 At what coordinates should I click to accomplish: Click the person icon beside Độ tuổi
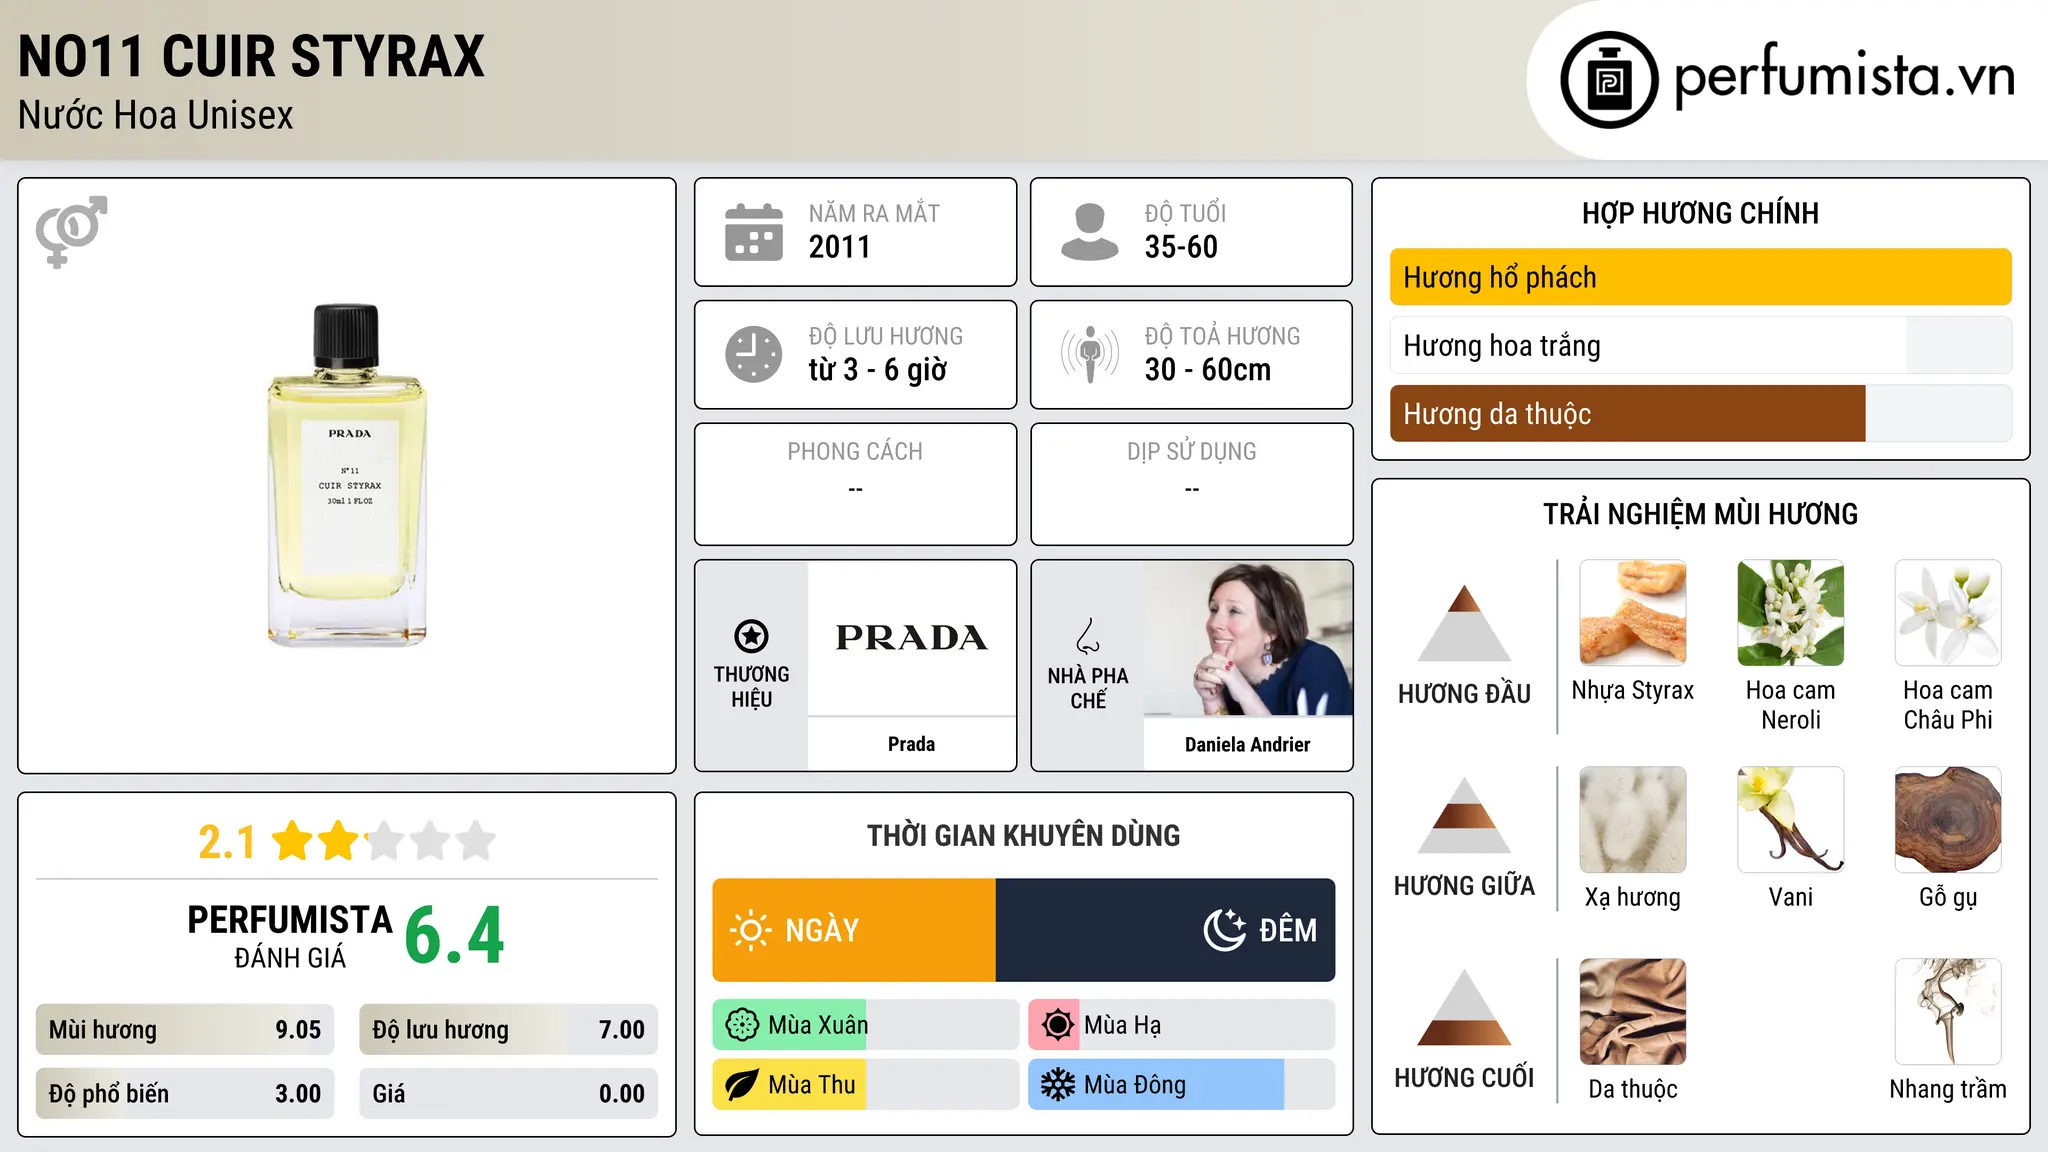(1090, 232)
